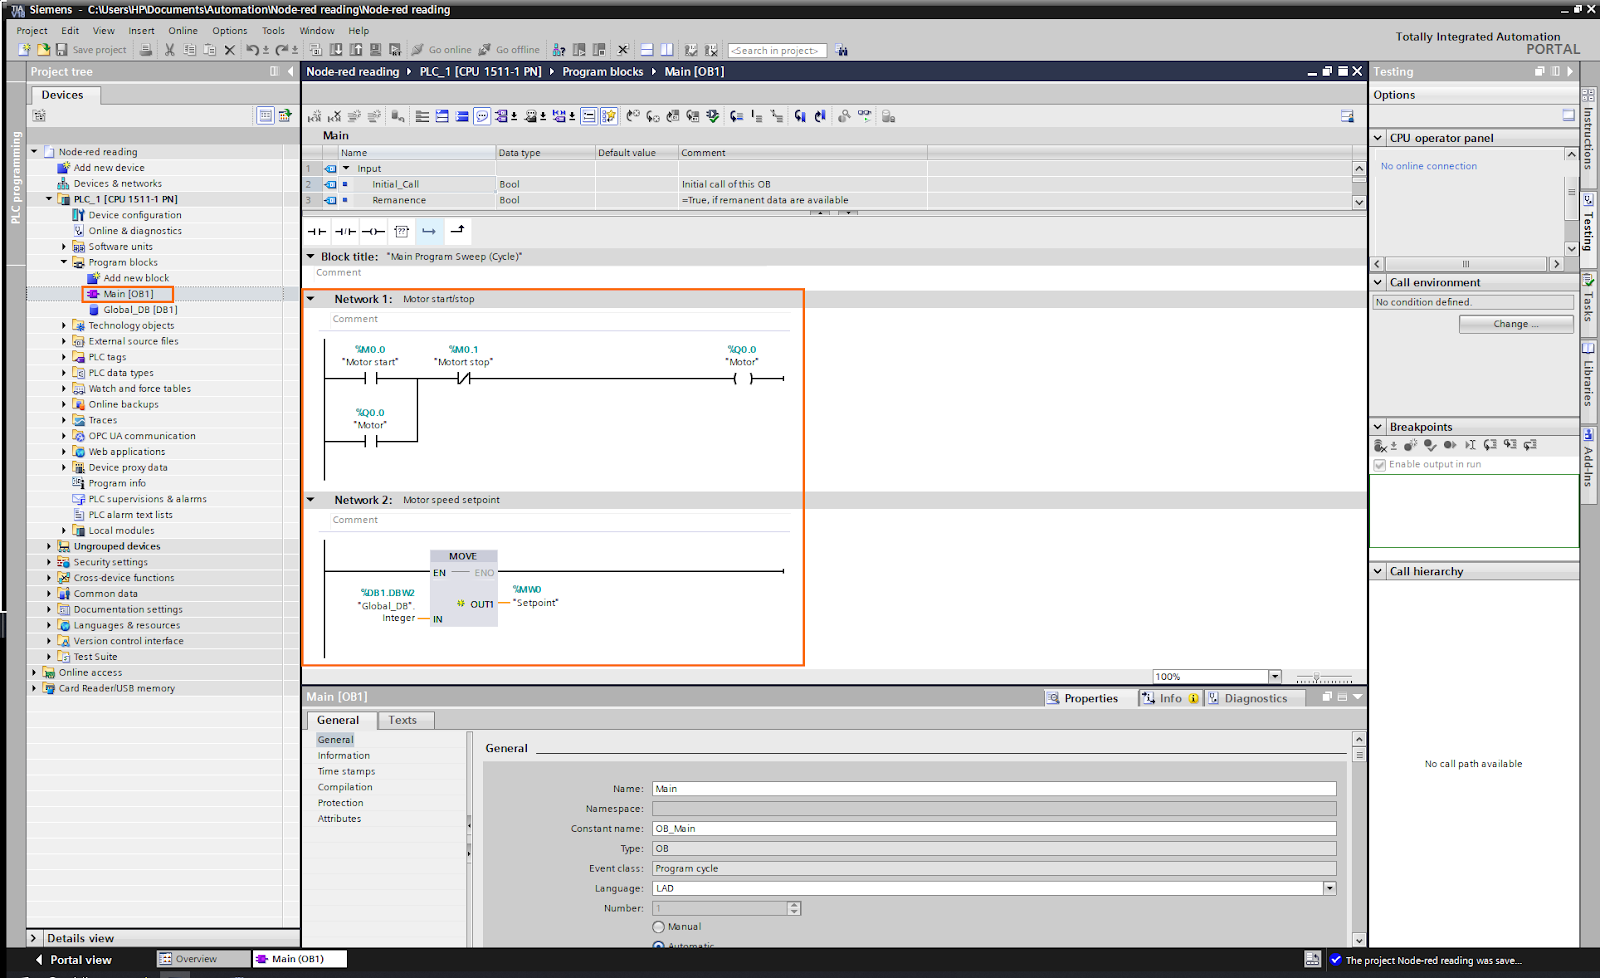1600x978 pixels.
Task: Check the project saved notification checkbox
Action: point(1337,959)
